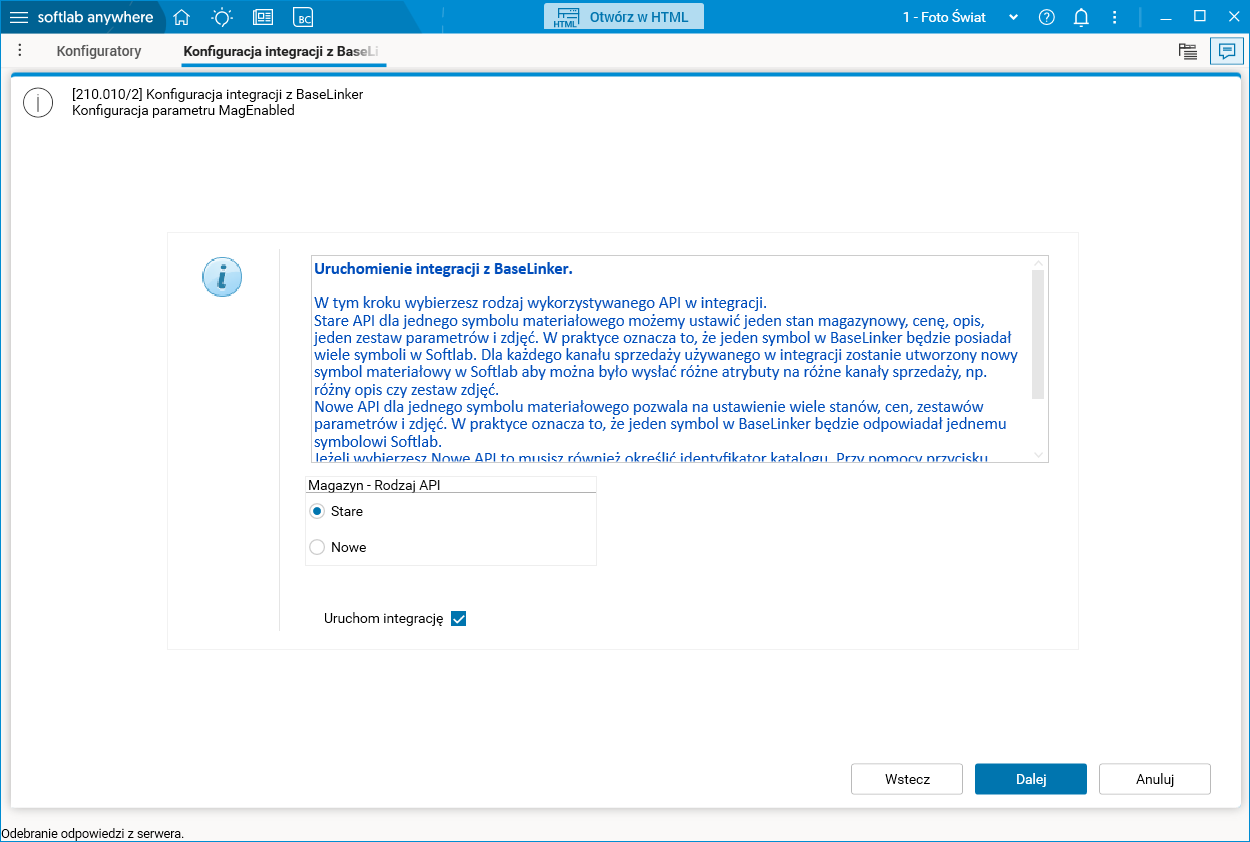The image size is (1250, 842).
Task: Minimize the application window
Action: coord(1165,16)
